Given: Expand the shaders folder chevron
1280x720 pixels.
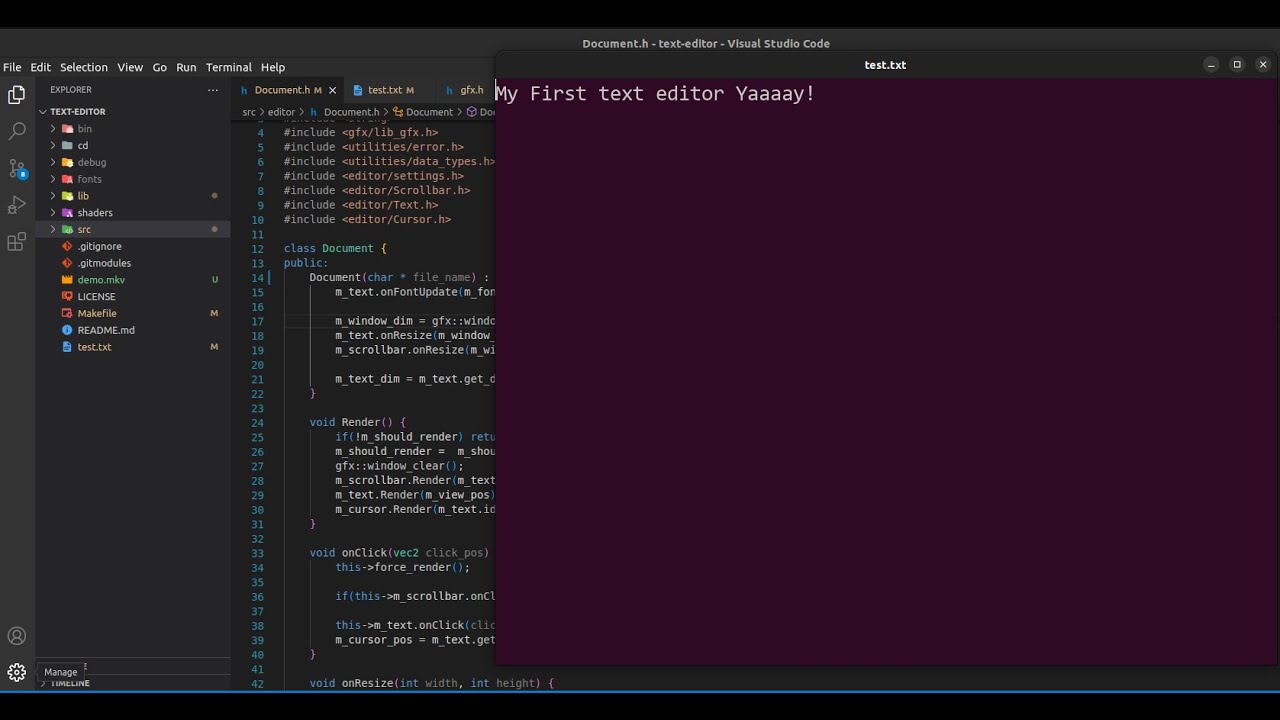Looking at the screenshot, I should [x=53, y=213].
